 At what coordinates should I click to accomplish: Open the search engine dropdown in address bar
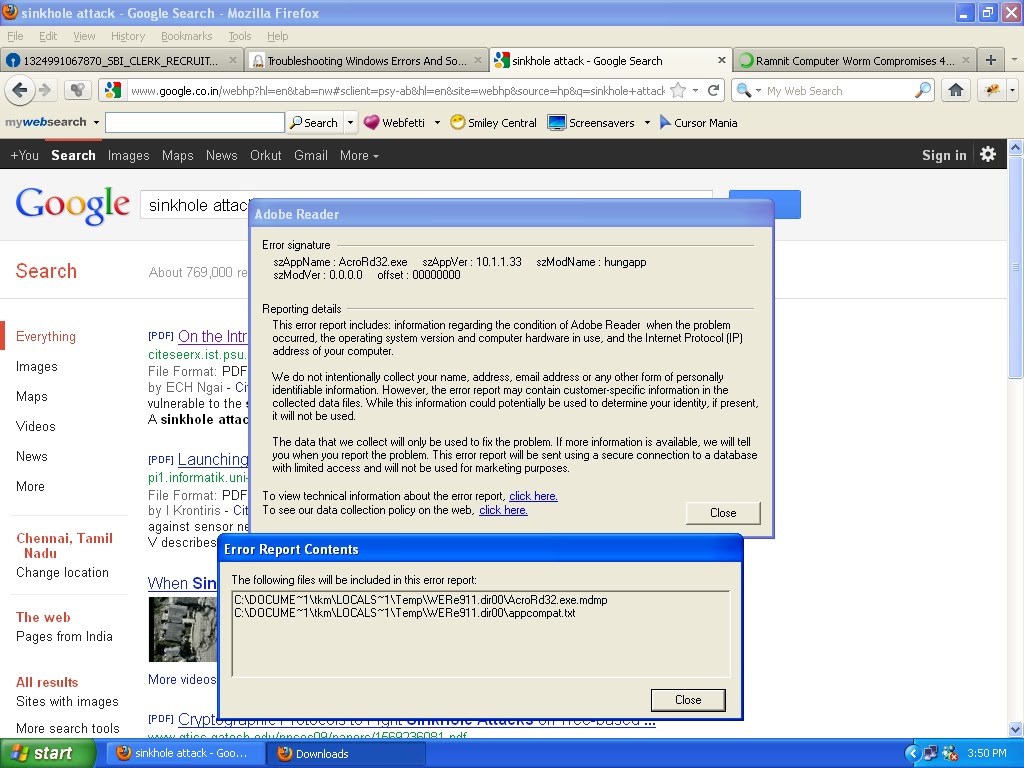click(x=750, y=89)
